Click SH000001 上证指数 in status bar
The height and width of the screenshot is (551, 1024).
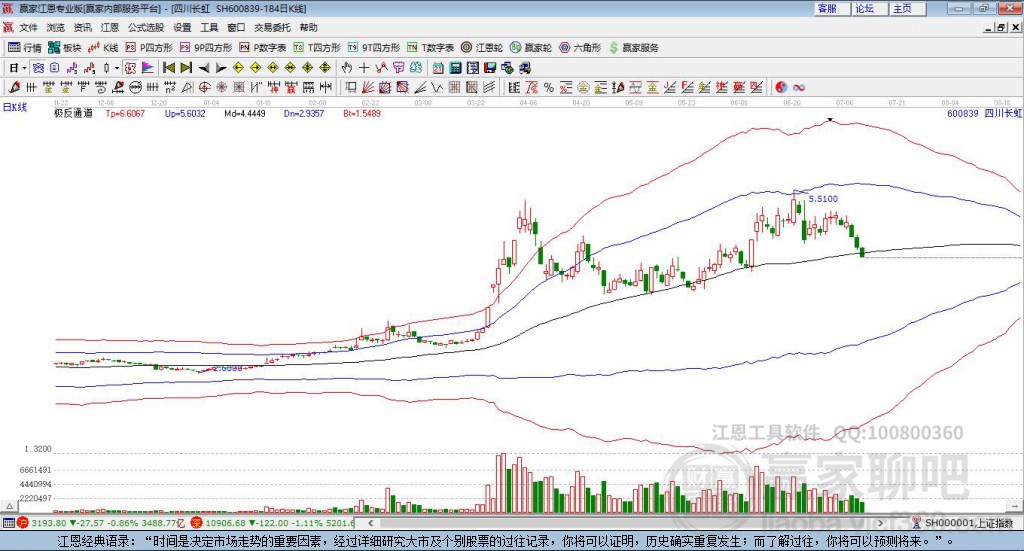pos(968,523)
